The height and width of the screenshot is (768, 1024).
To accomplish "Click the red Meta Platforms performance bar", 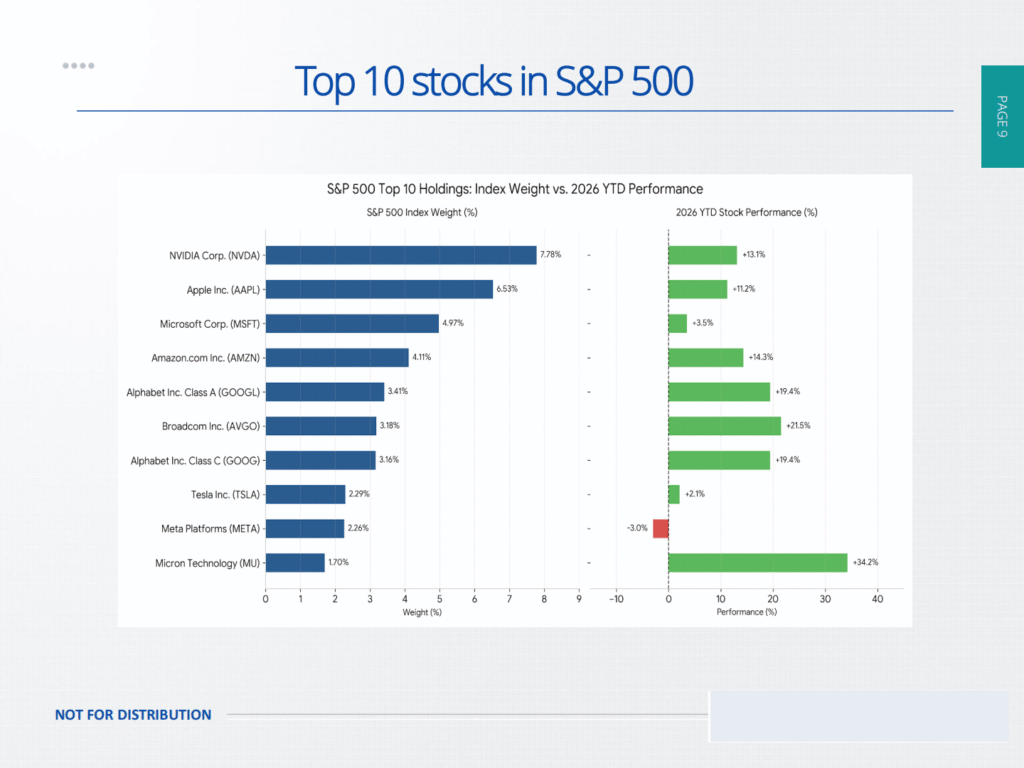I will [660, 528].
